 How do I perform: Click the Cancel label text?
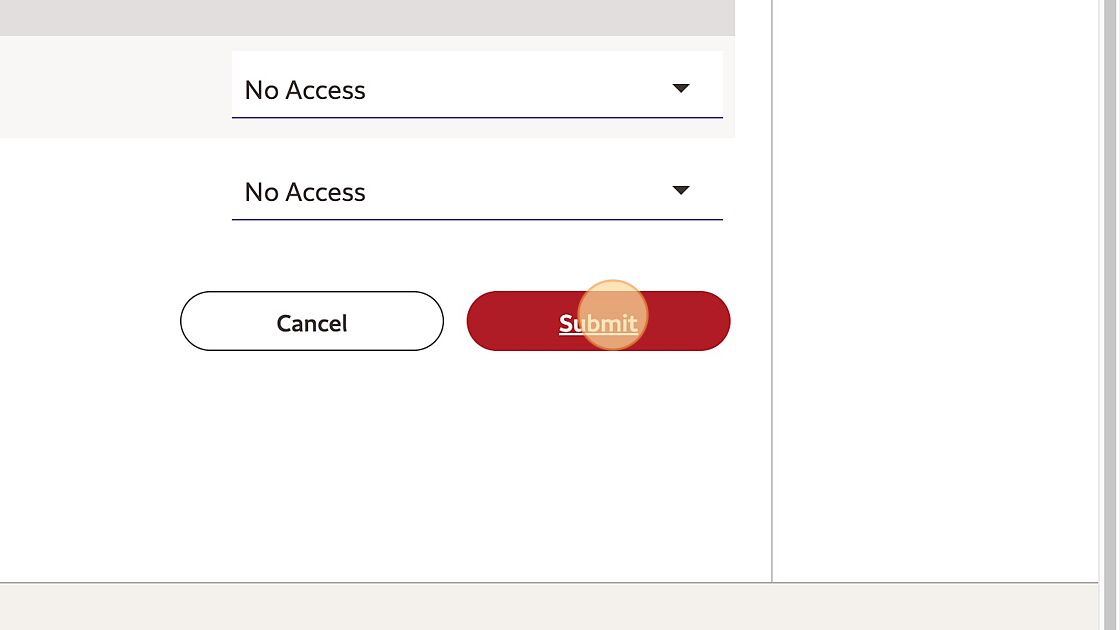click(x=312, y=324)
